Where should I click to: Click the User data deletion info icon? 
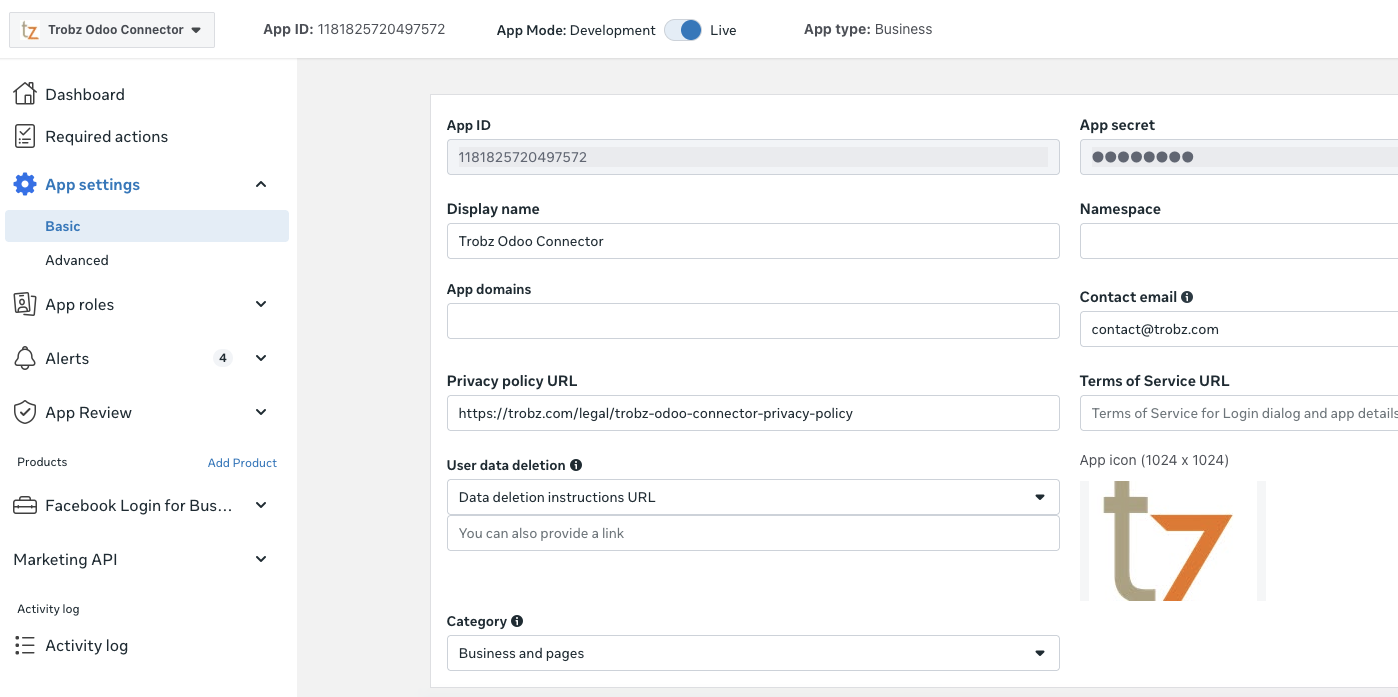pos(576,465)
